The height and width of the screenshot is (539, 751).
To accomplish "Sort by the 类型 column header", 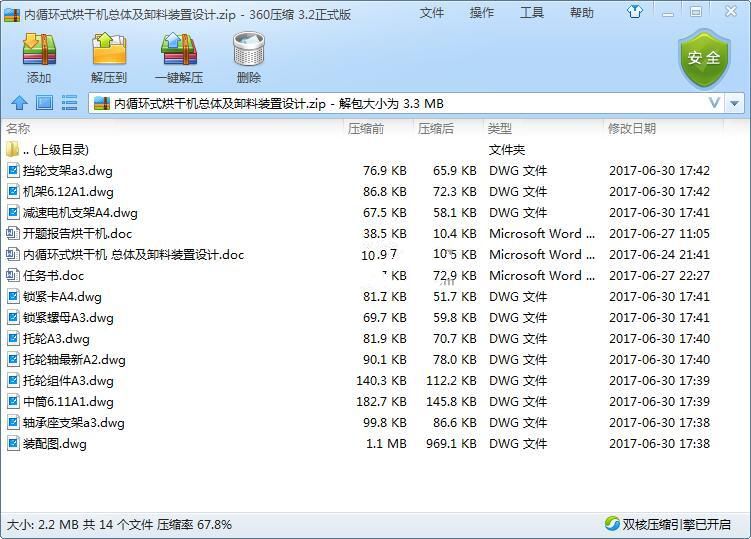I will point(500,128).
